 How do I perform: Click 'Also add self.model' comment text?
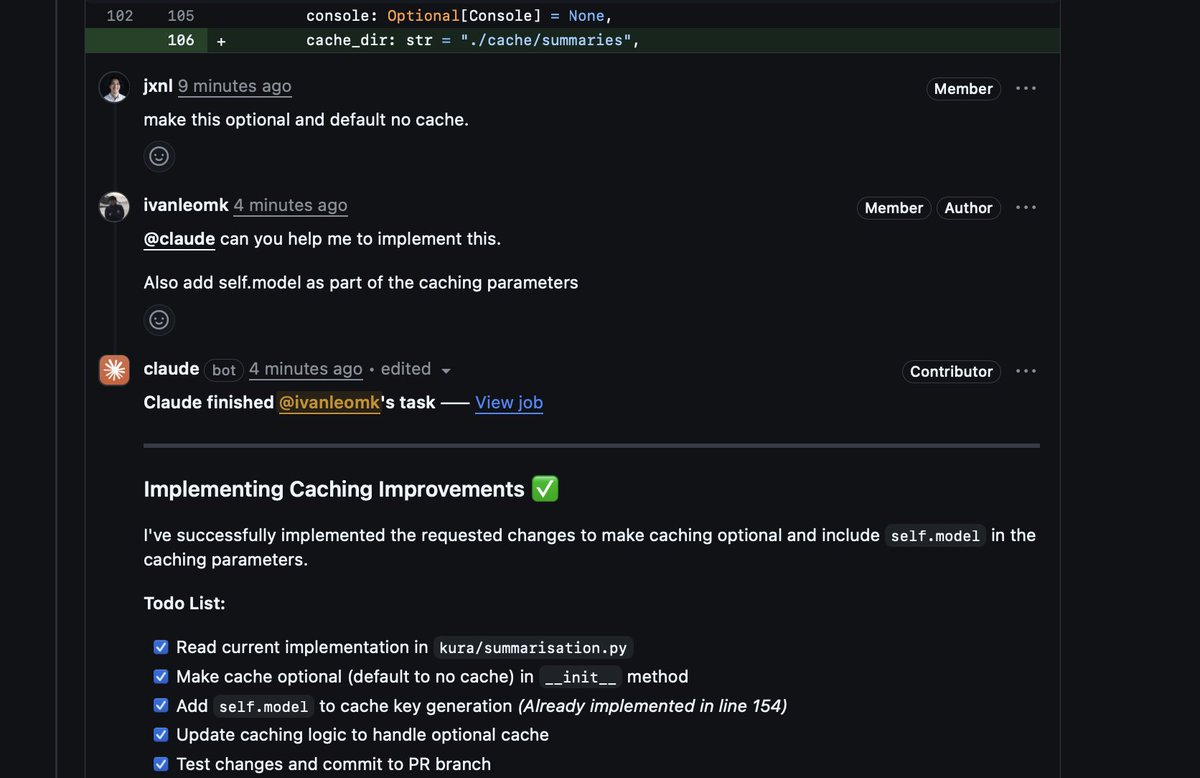[x=361, y=282]
